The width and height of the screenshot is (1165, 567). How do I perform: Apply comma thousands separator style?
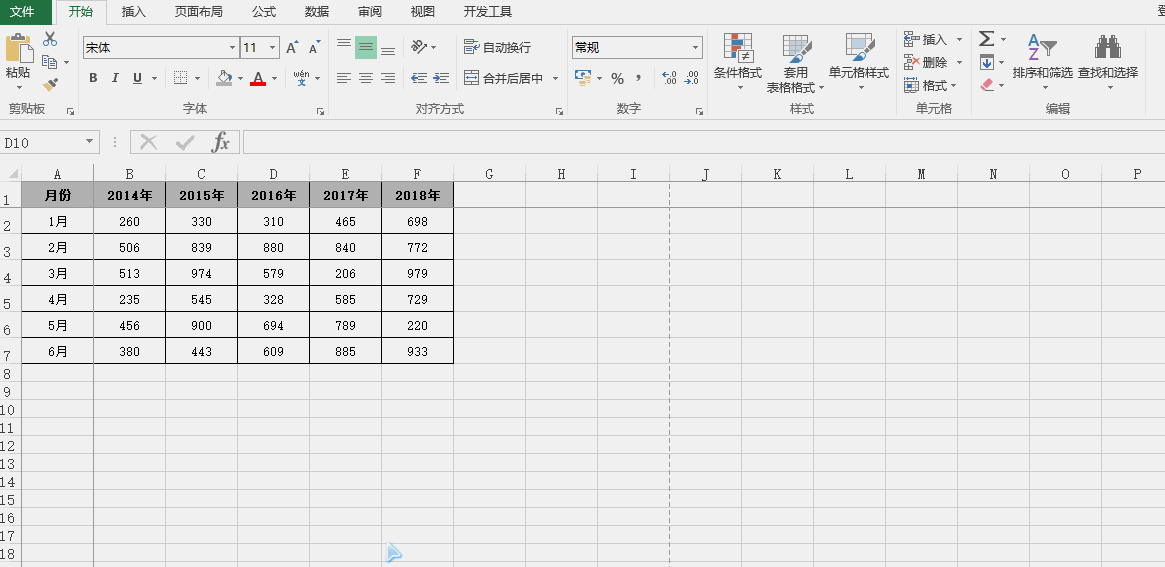(638, 78)
